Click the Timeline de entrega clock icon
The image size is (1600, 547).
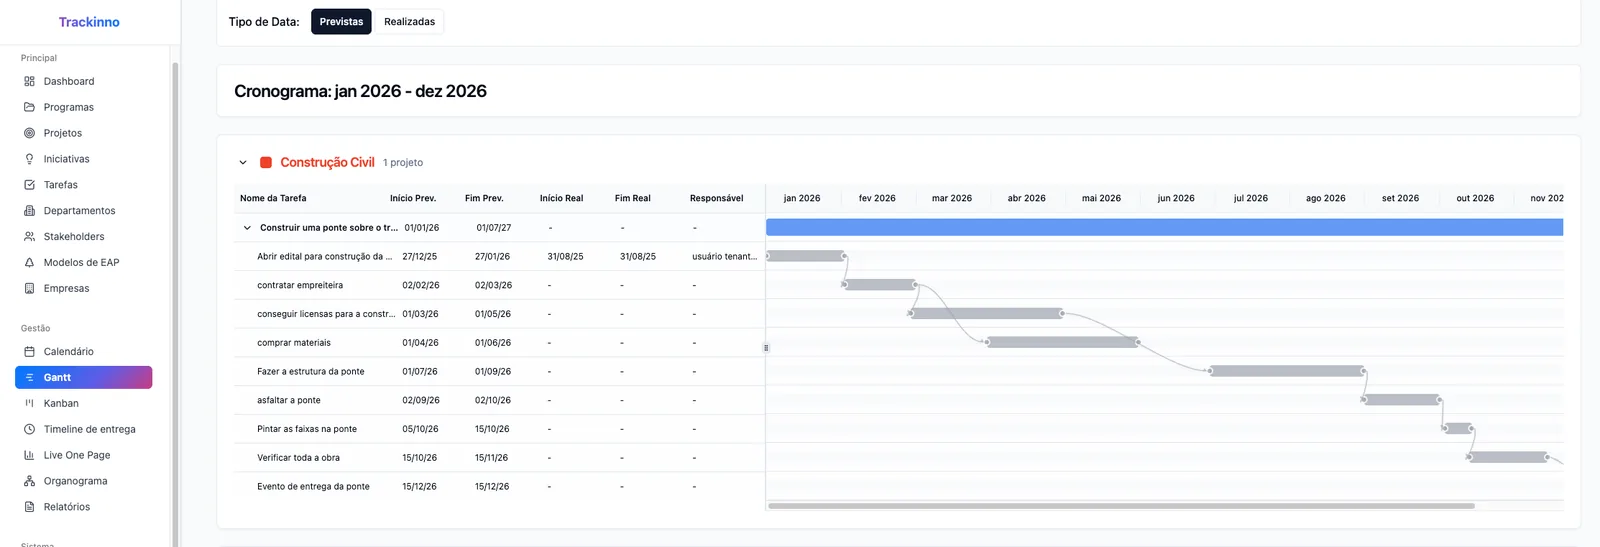(x=29, y=430)
